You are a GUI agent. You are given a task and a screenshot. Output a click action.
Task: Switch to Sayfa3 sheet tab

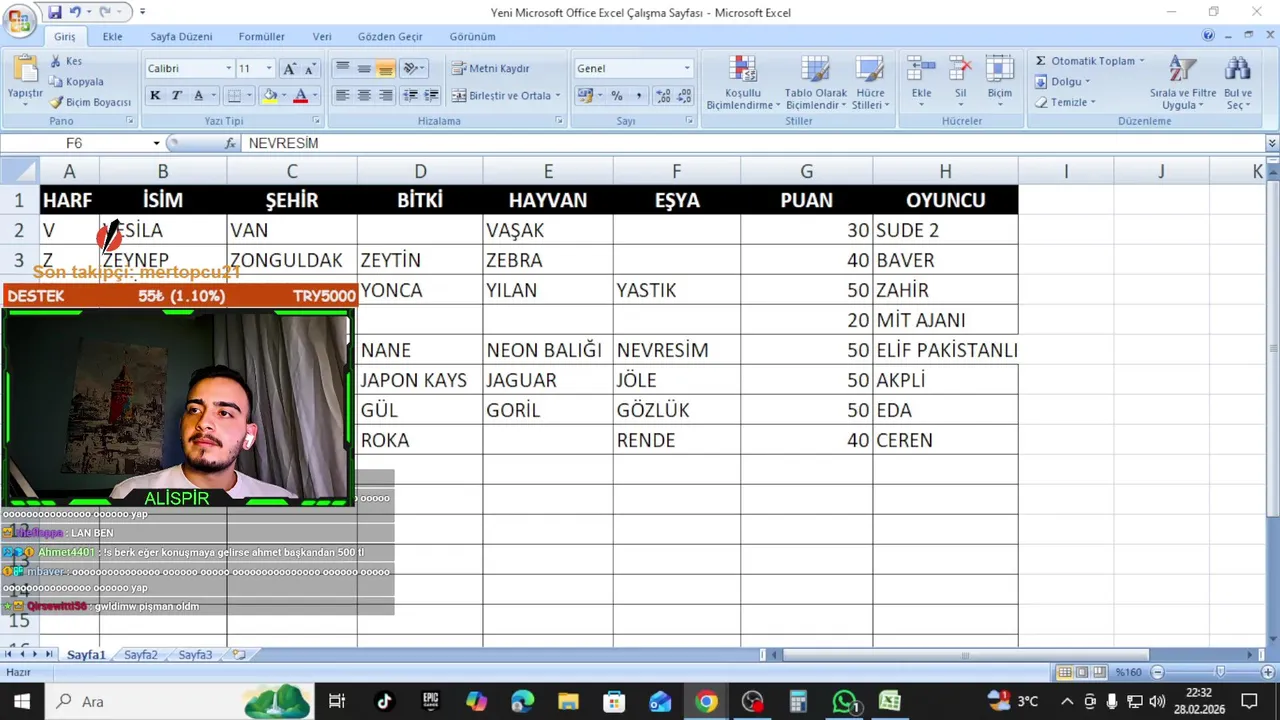[195, 655]
